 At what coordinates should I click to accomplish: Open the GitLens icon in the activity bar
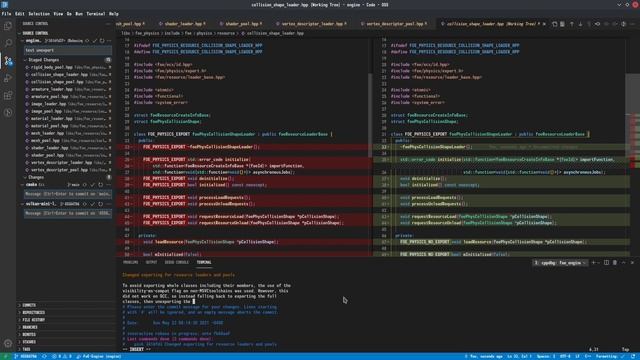8,113
